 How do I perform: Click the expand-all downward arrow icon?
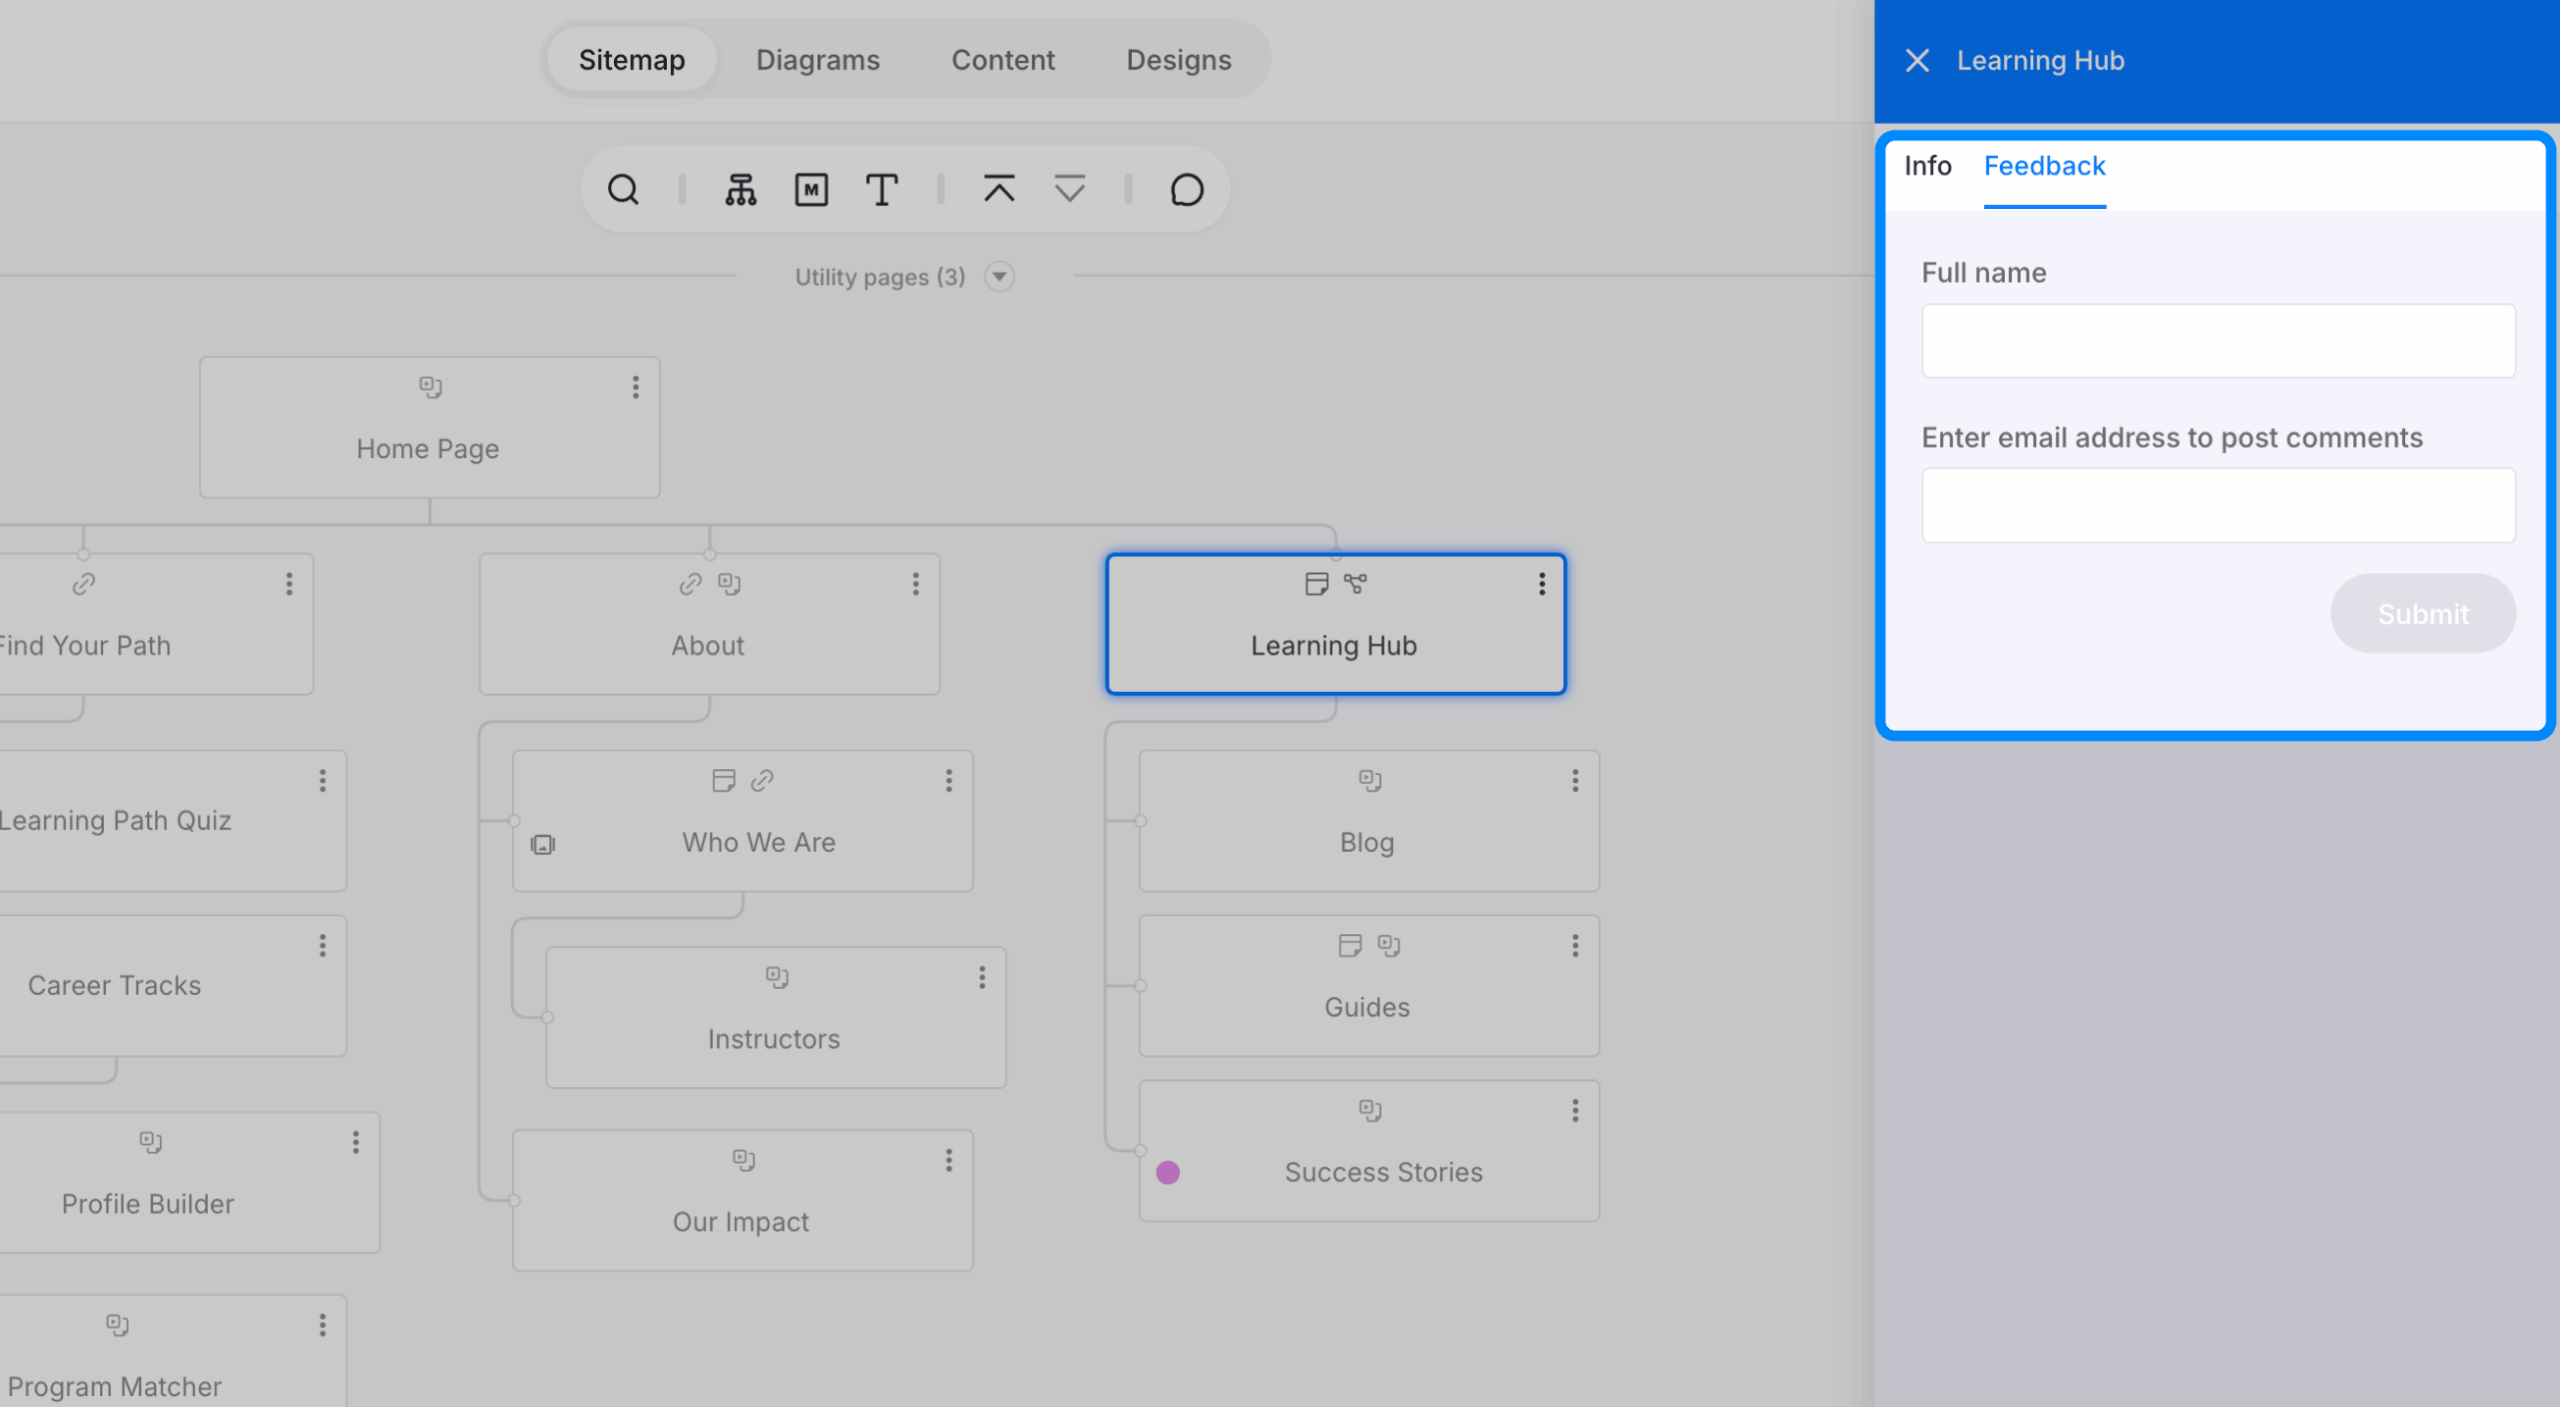point(1069,189)
